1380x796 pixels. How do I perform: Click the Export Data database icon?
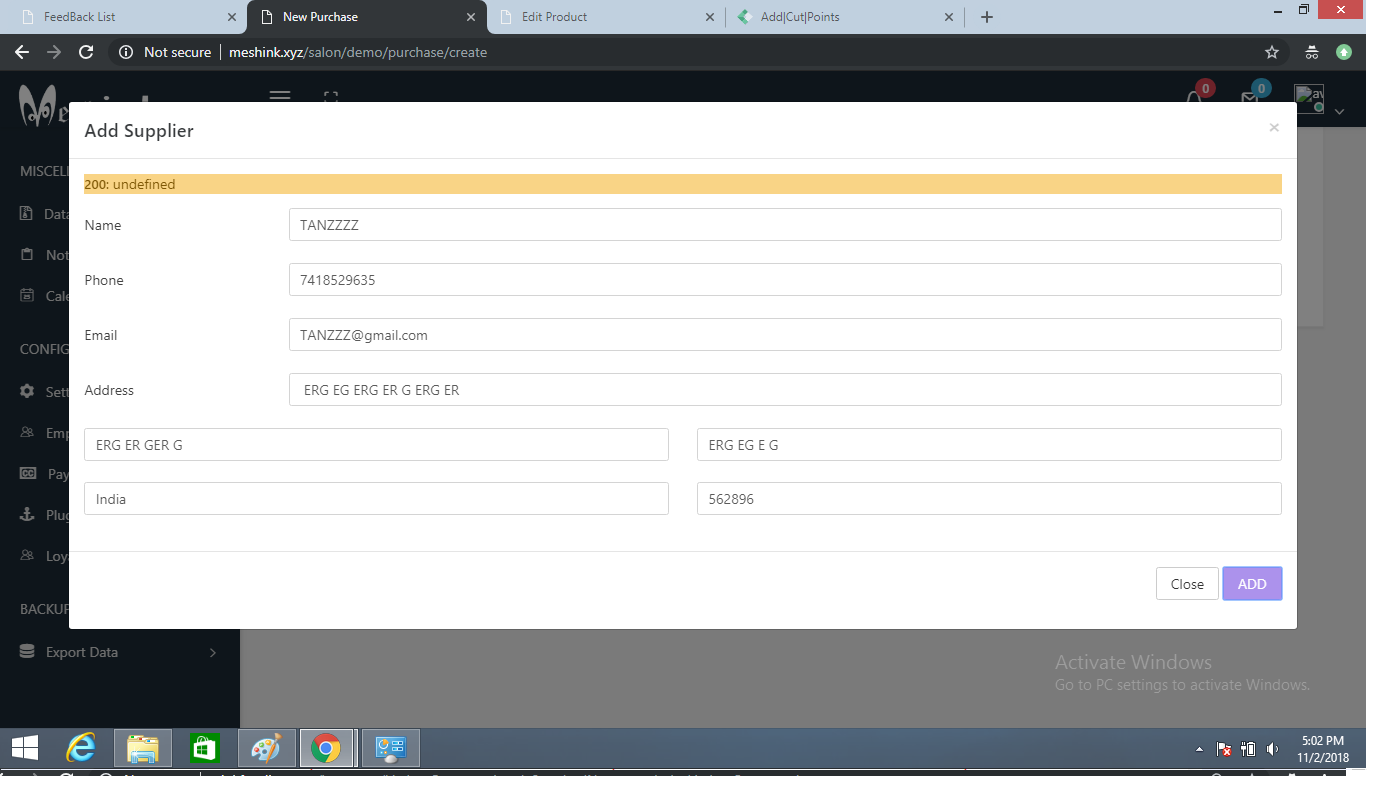pyautogui.click(x=27, y=652)
